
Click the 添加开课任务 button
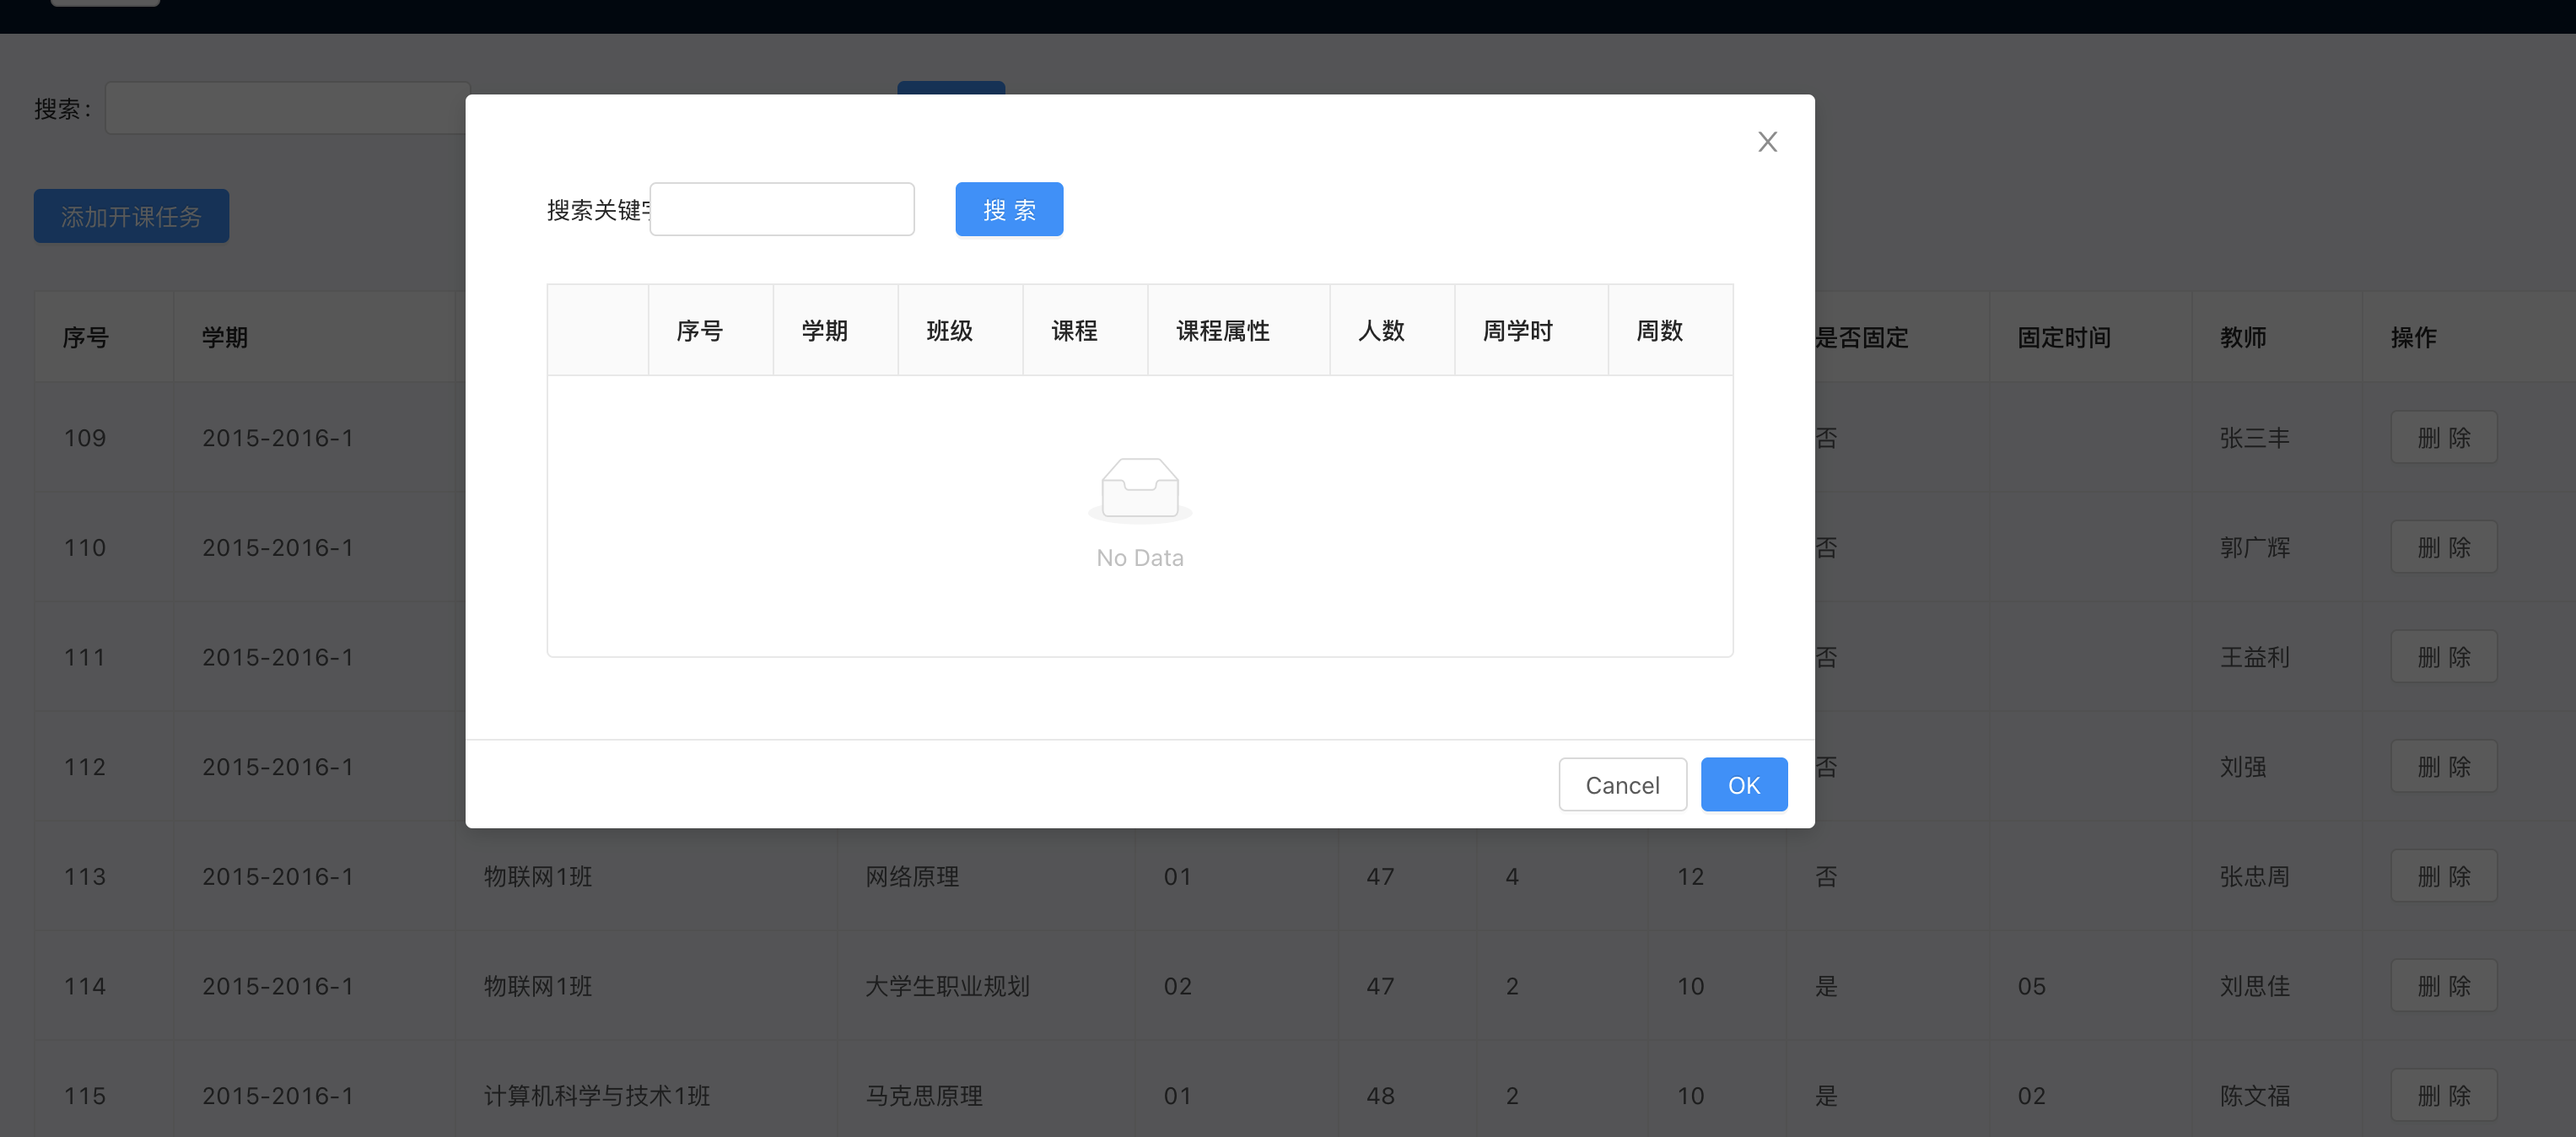click(x=131, y=216)
